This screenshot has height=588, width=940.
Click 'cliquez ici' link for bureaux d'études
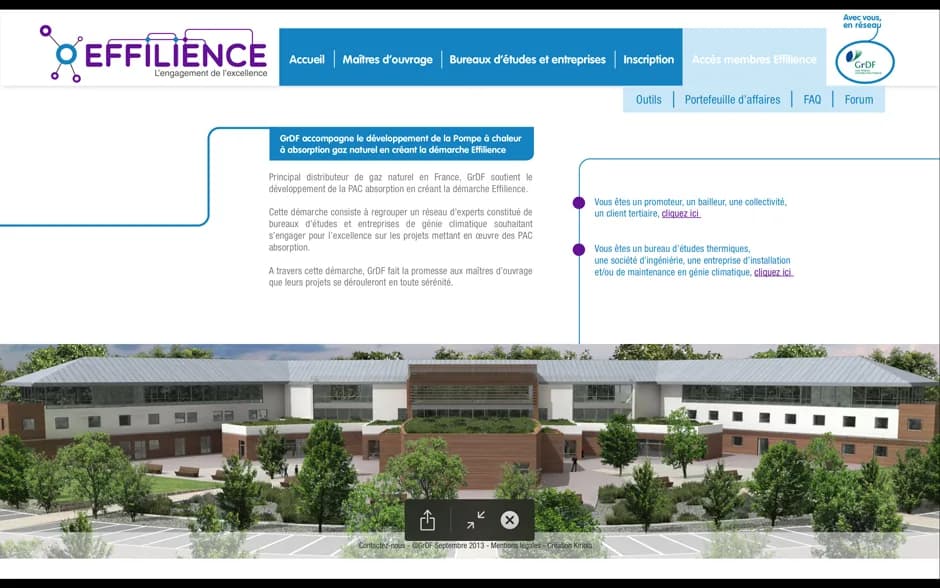pyautogui.click(x=773, y=272)
